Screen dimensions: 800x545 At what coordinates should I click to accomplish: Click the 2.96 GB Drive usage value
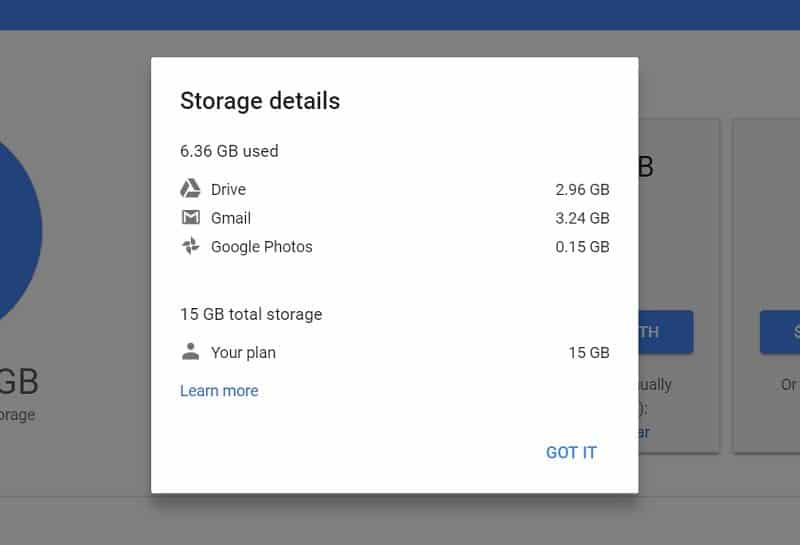pyautogui.click(x=582, y=189)
